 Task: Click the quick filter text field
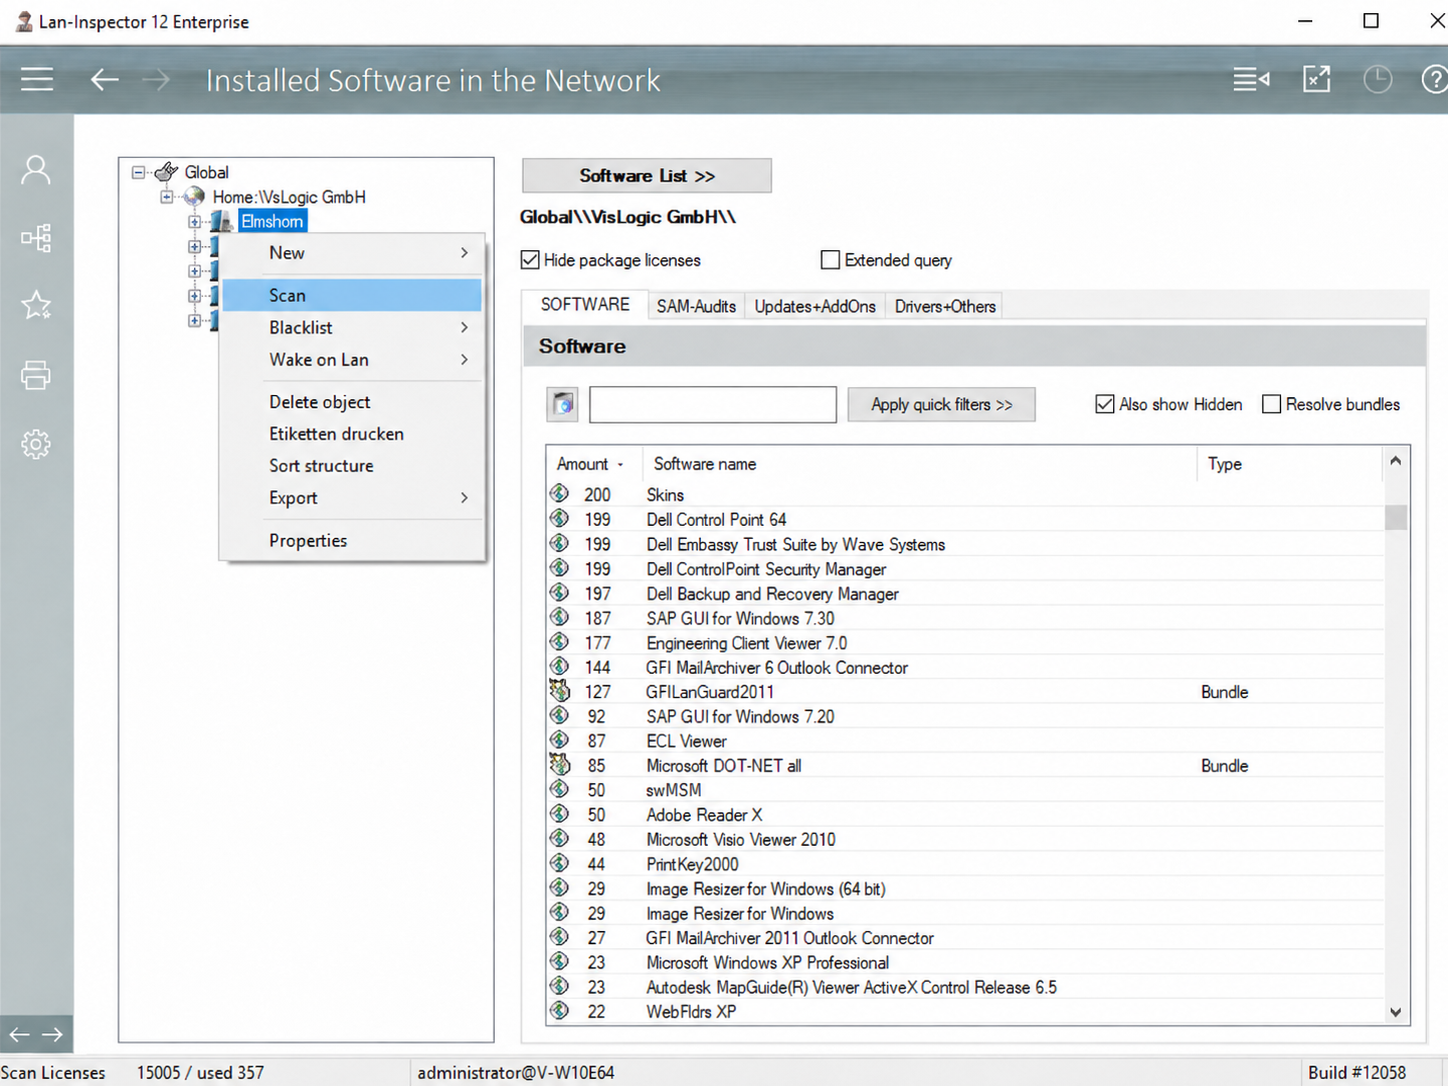(713, 404)
